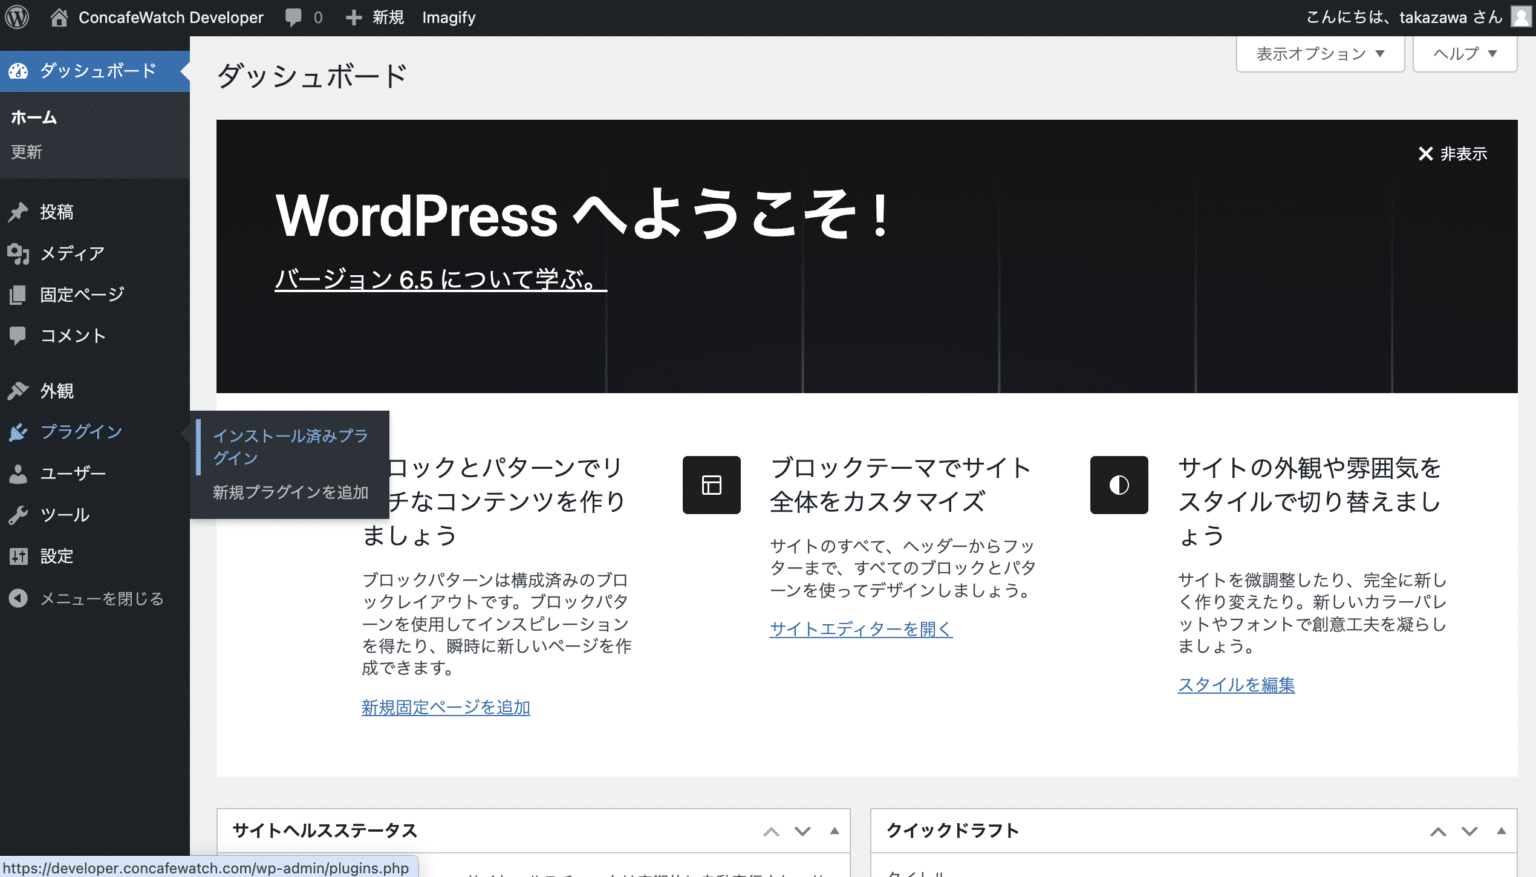This screenshot has height=877, width=1536.
Task: Open the ヘルプ dropdown
Action: (1463, 54)
